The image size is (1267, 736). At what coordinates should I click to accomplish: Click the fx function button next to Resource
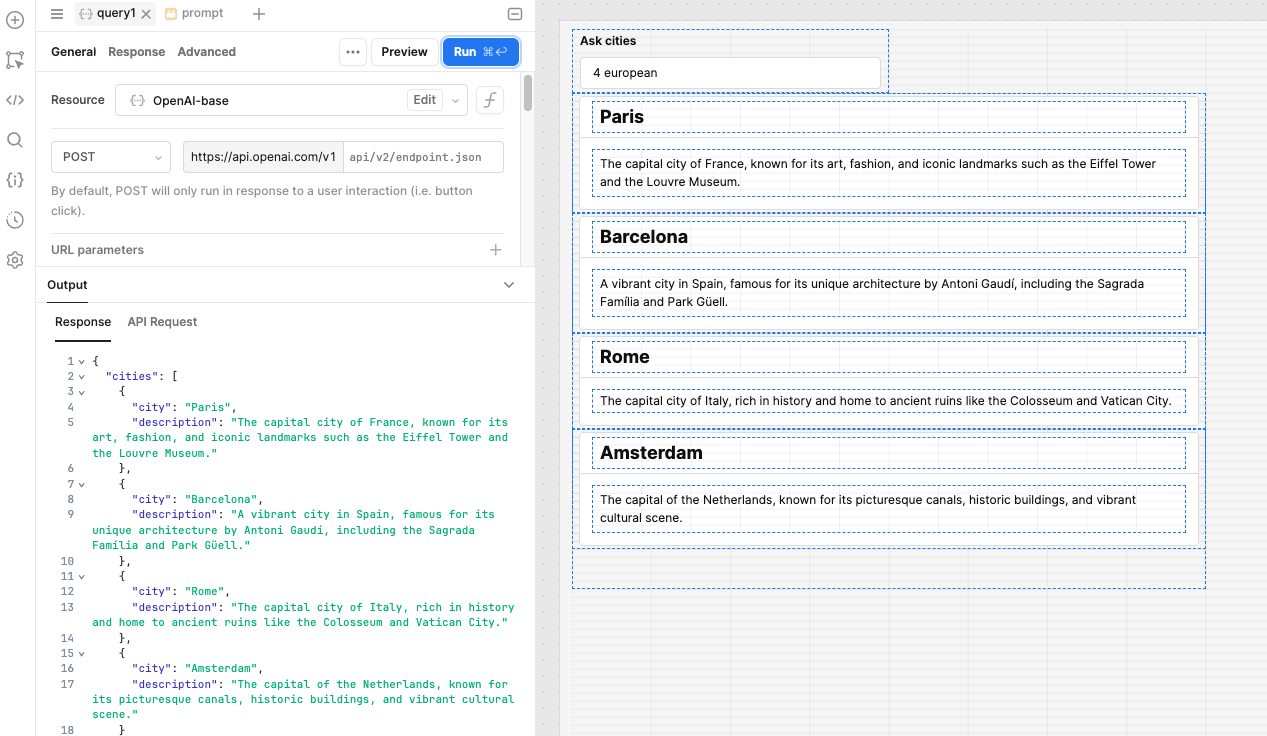(x=489, y=100)
